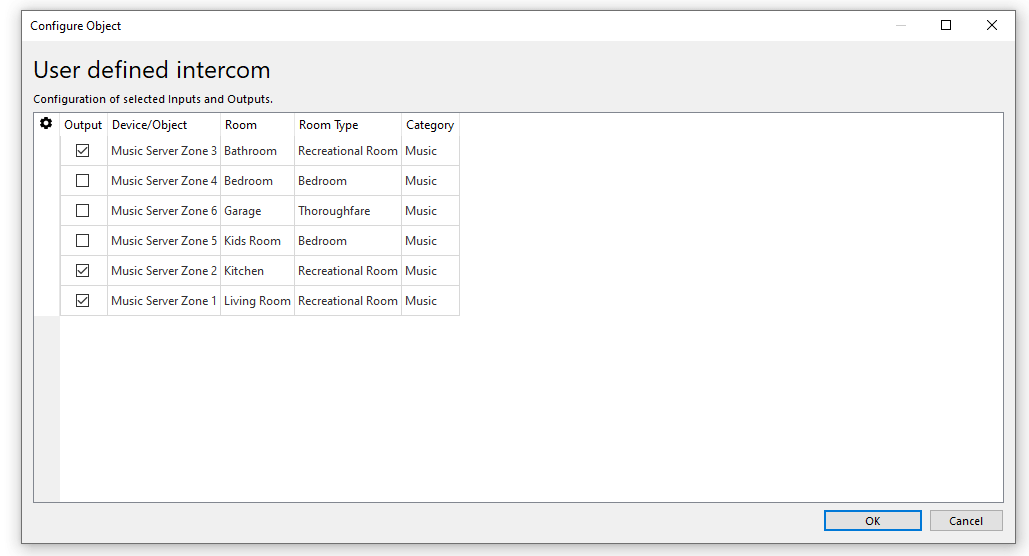Maximize the Configure Object window
Viewport: 1029px width, 556px height.
[946, 26]
